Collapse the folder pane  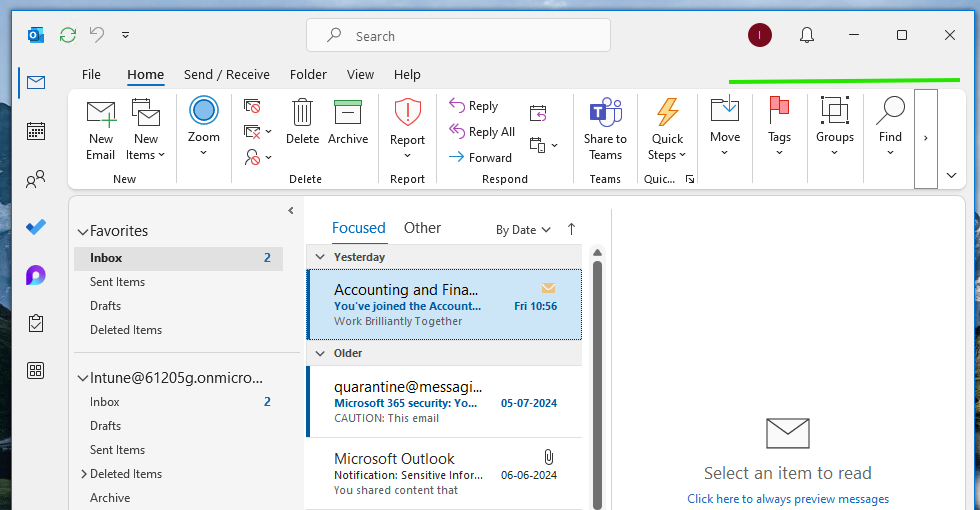click(291, 211)
